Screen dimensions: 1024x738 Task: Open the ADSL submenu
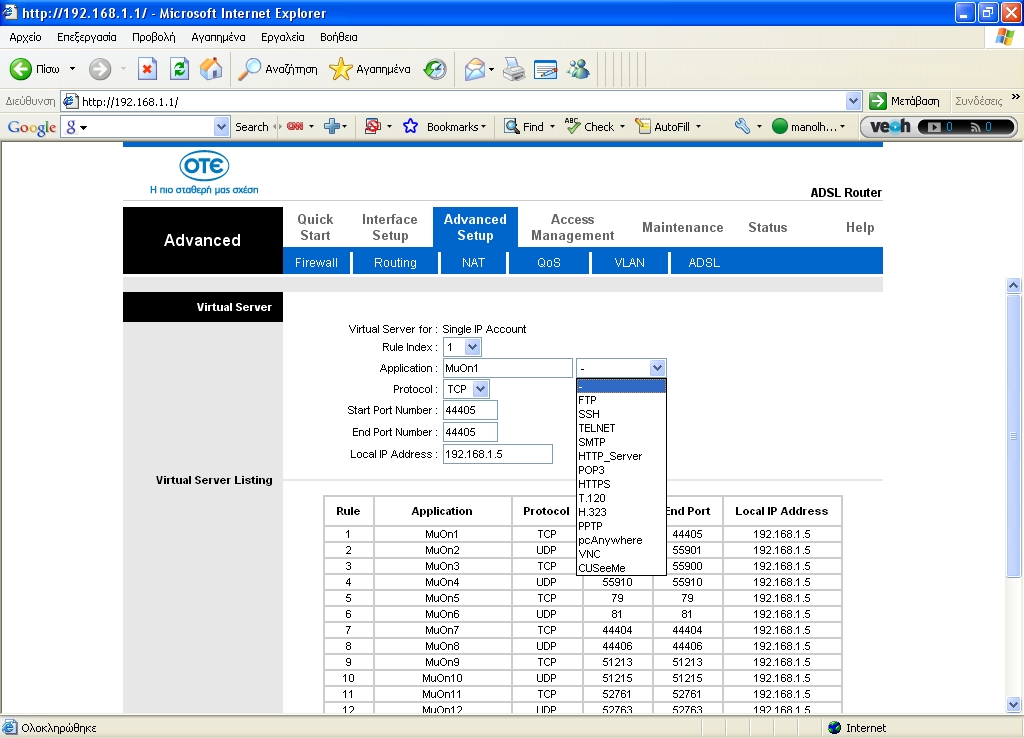point(704,263)
